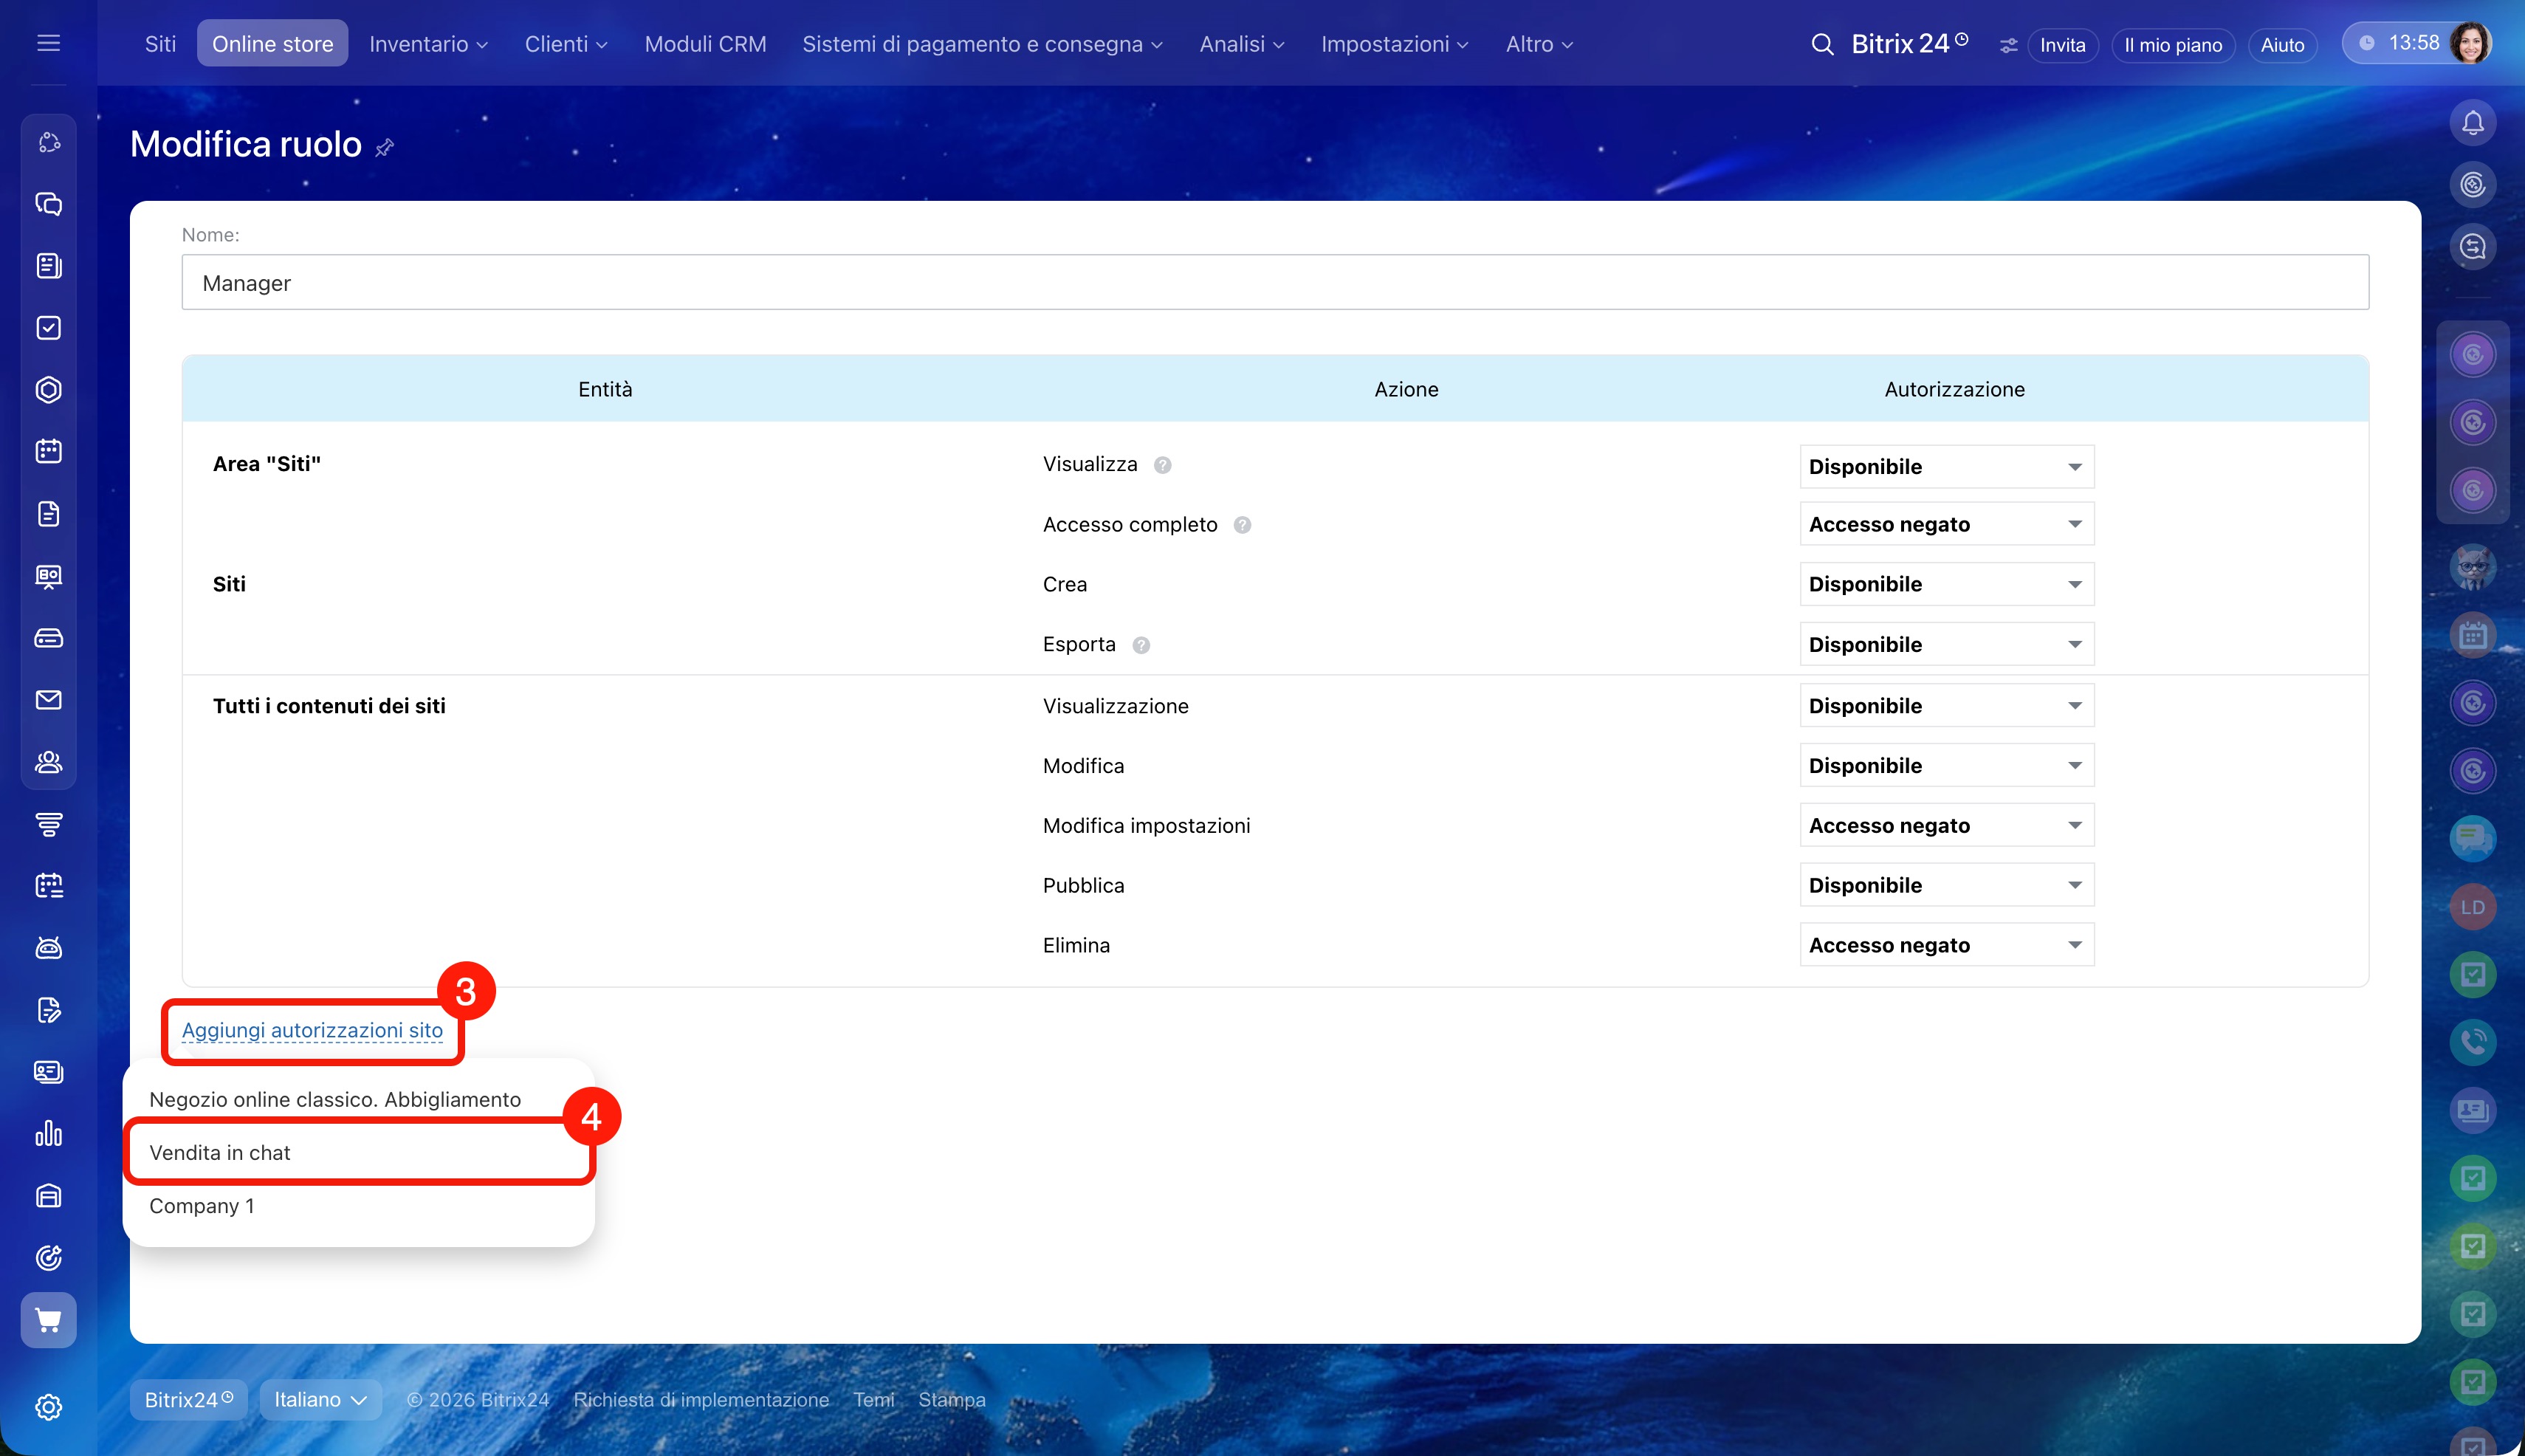2525x1456 pixels.
Task: Open the notifications bell icon
Action: [x=2472, y=123]
